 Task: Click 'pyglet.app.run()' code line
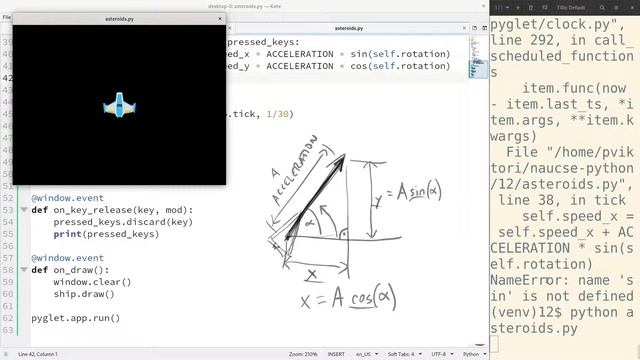click(76, 318)
